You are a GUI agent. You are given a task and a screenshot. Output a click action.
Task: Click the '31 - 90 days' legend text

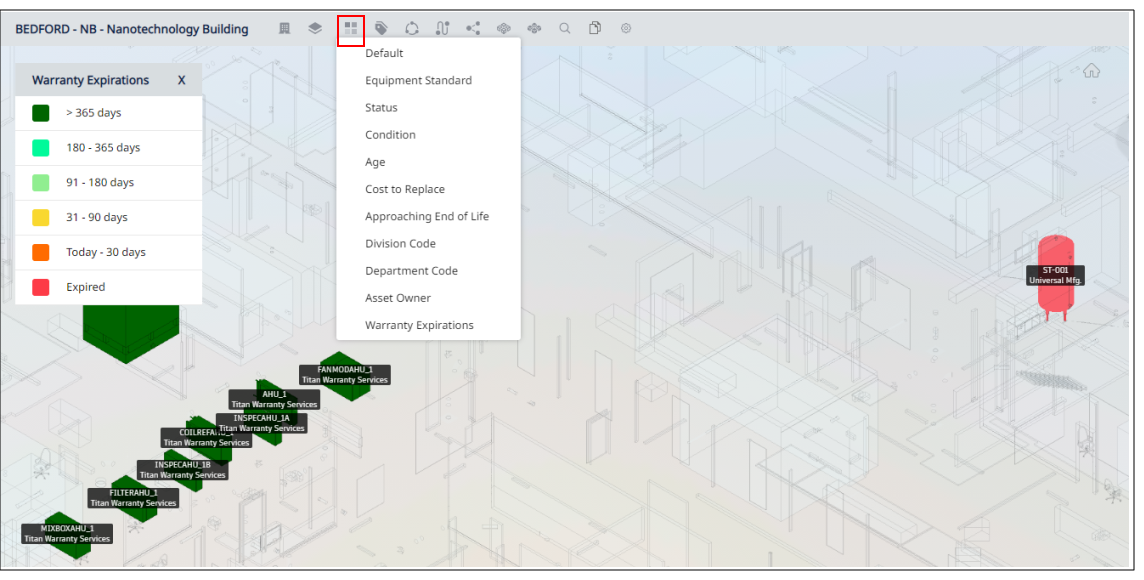pyautogui.click(x=96, y=217)
